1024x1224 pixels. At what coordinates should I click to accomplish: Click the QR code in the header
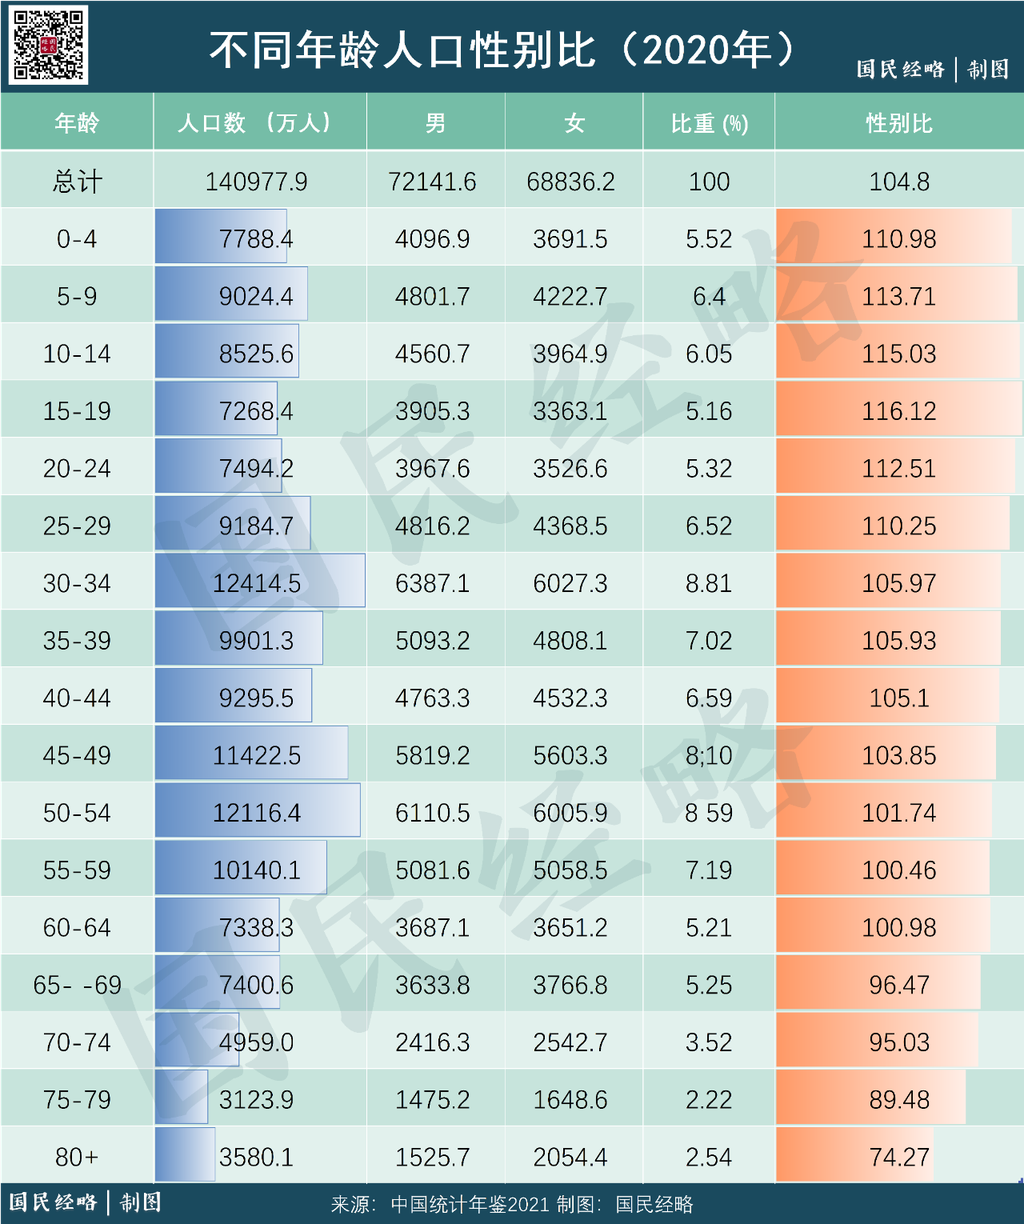click(x=49, y=44)
